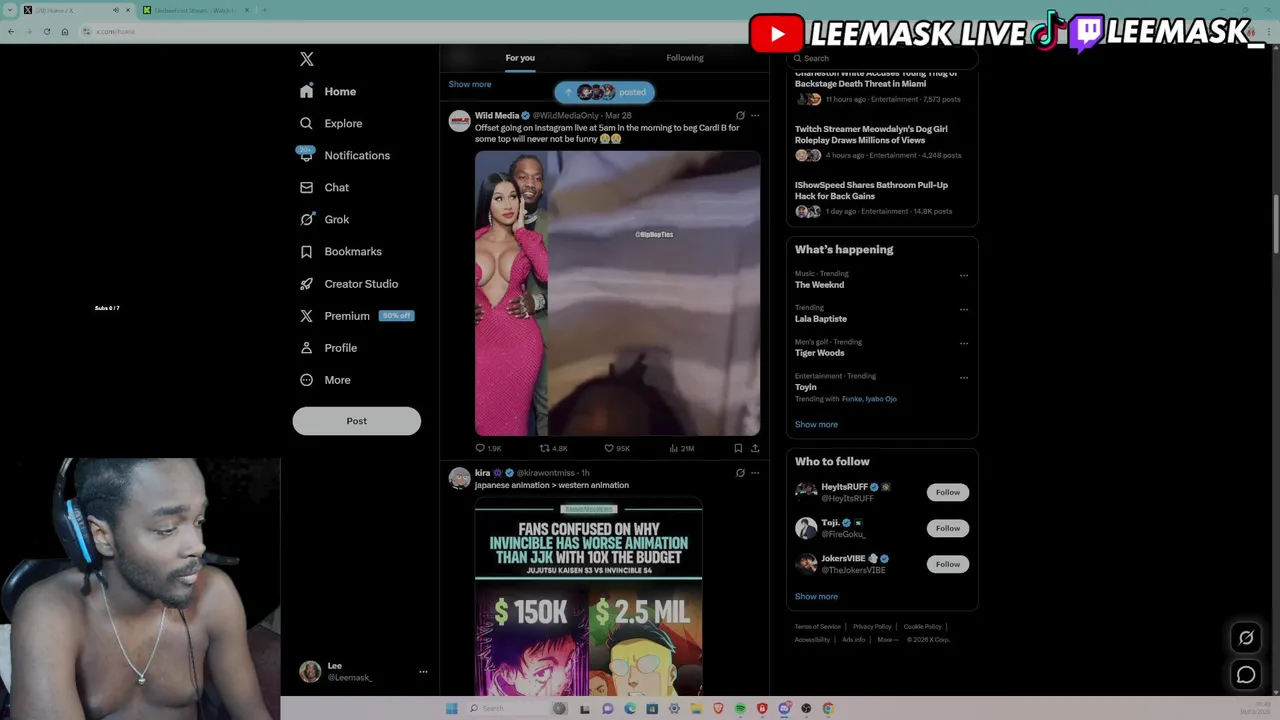Open Profile in the sidebar

point(328,347)
